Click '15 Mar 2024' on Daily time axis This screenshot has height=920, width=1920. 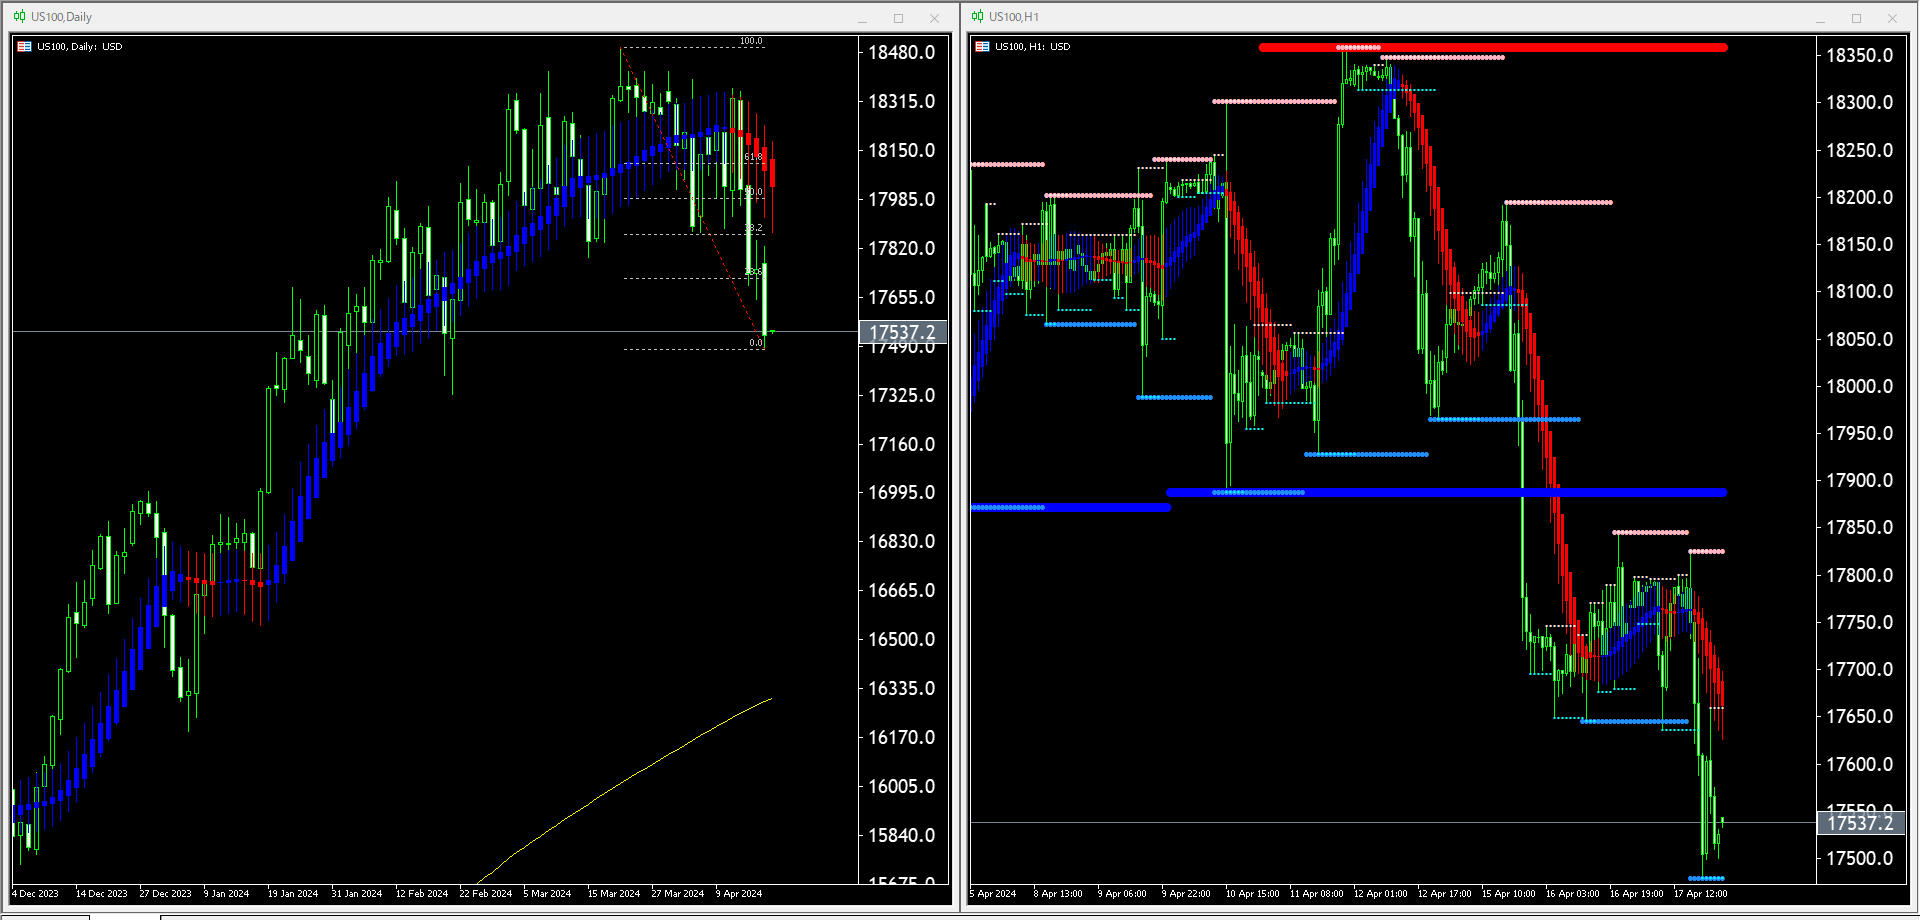pyautogui.click(x=614, y=894)
